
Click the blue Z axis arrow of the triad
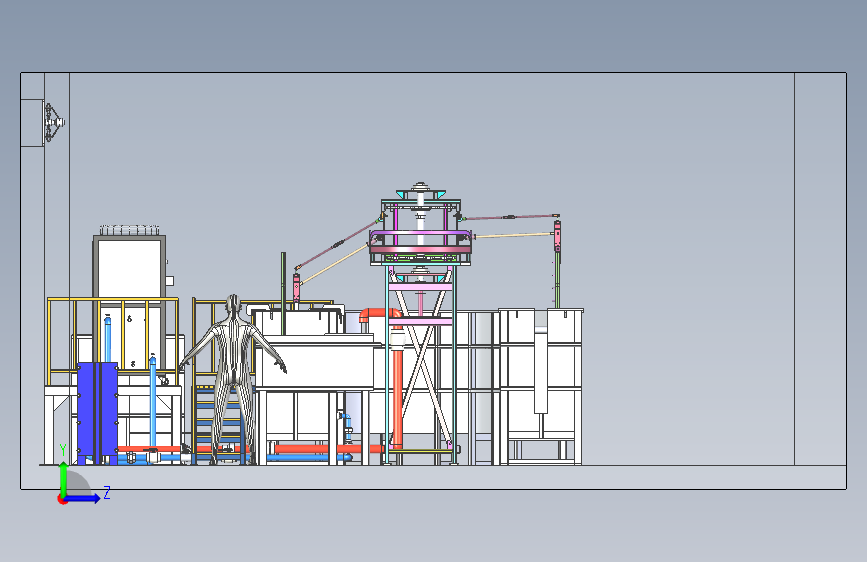pos(83,498)
